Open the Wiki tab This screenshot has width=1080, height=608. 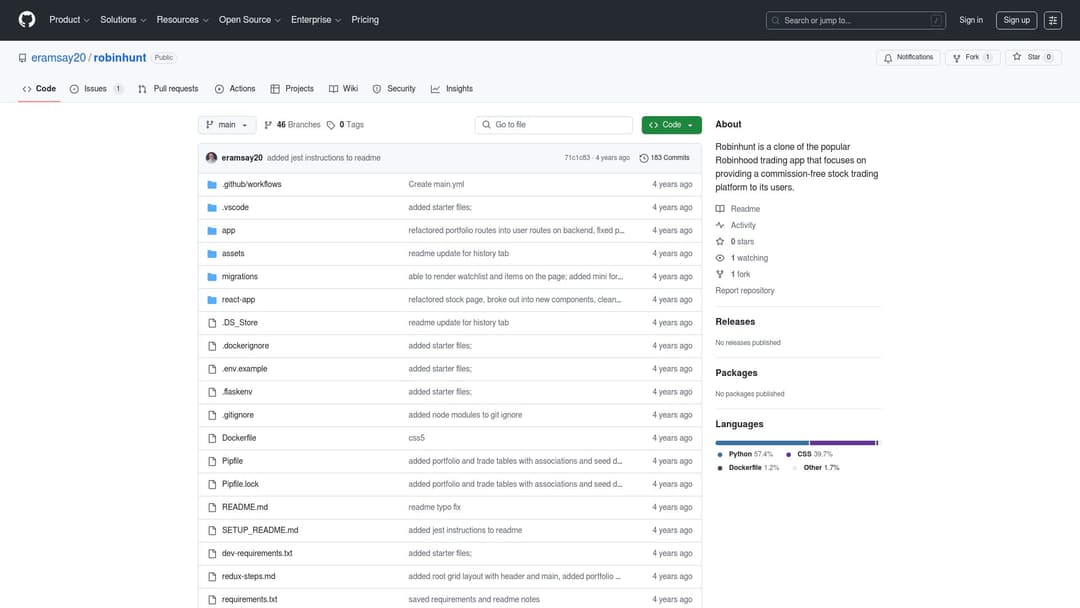(343, 89)
